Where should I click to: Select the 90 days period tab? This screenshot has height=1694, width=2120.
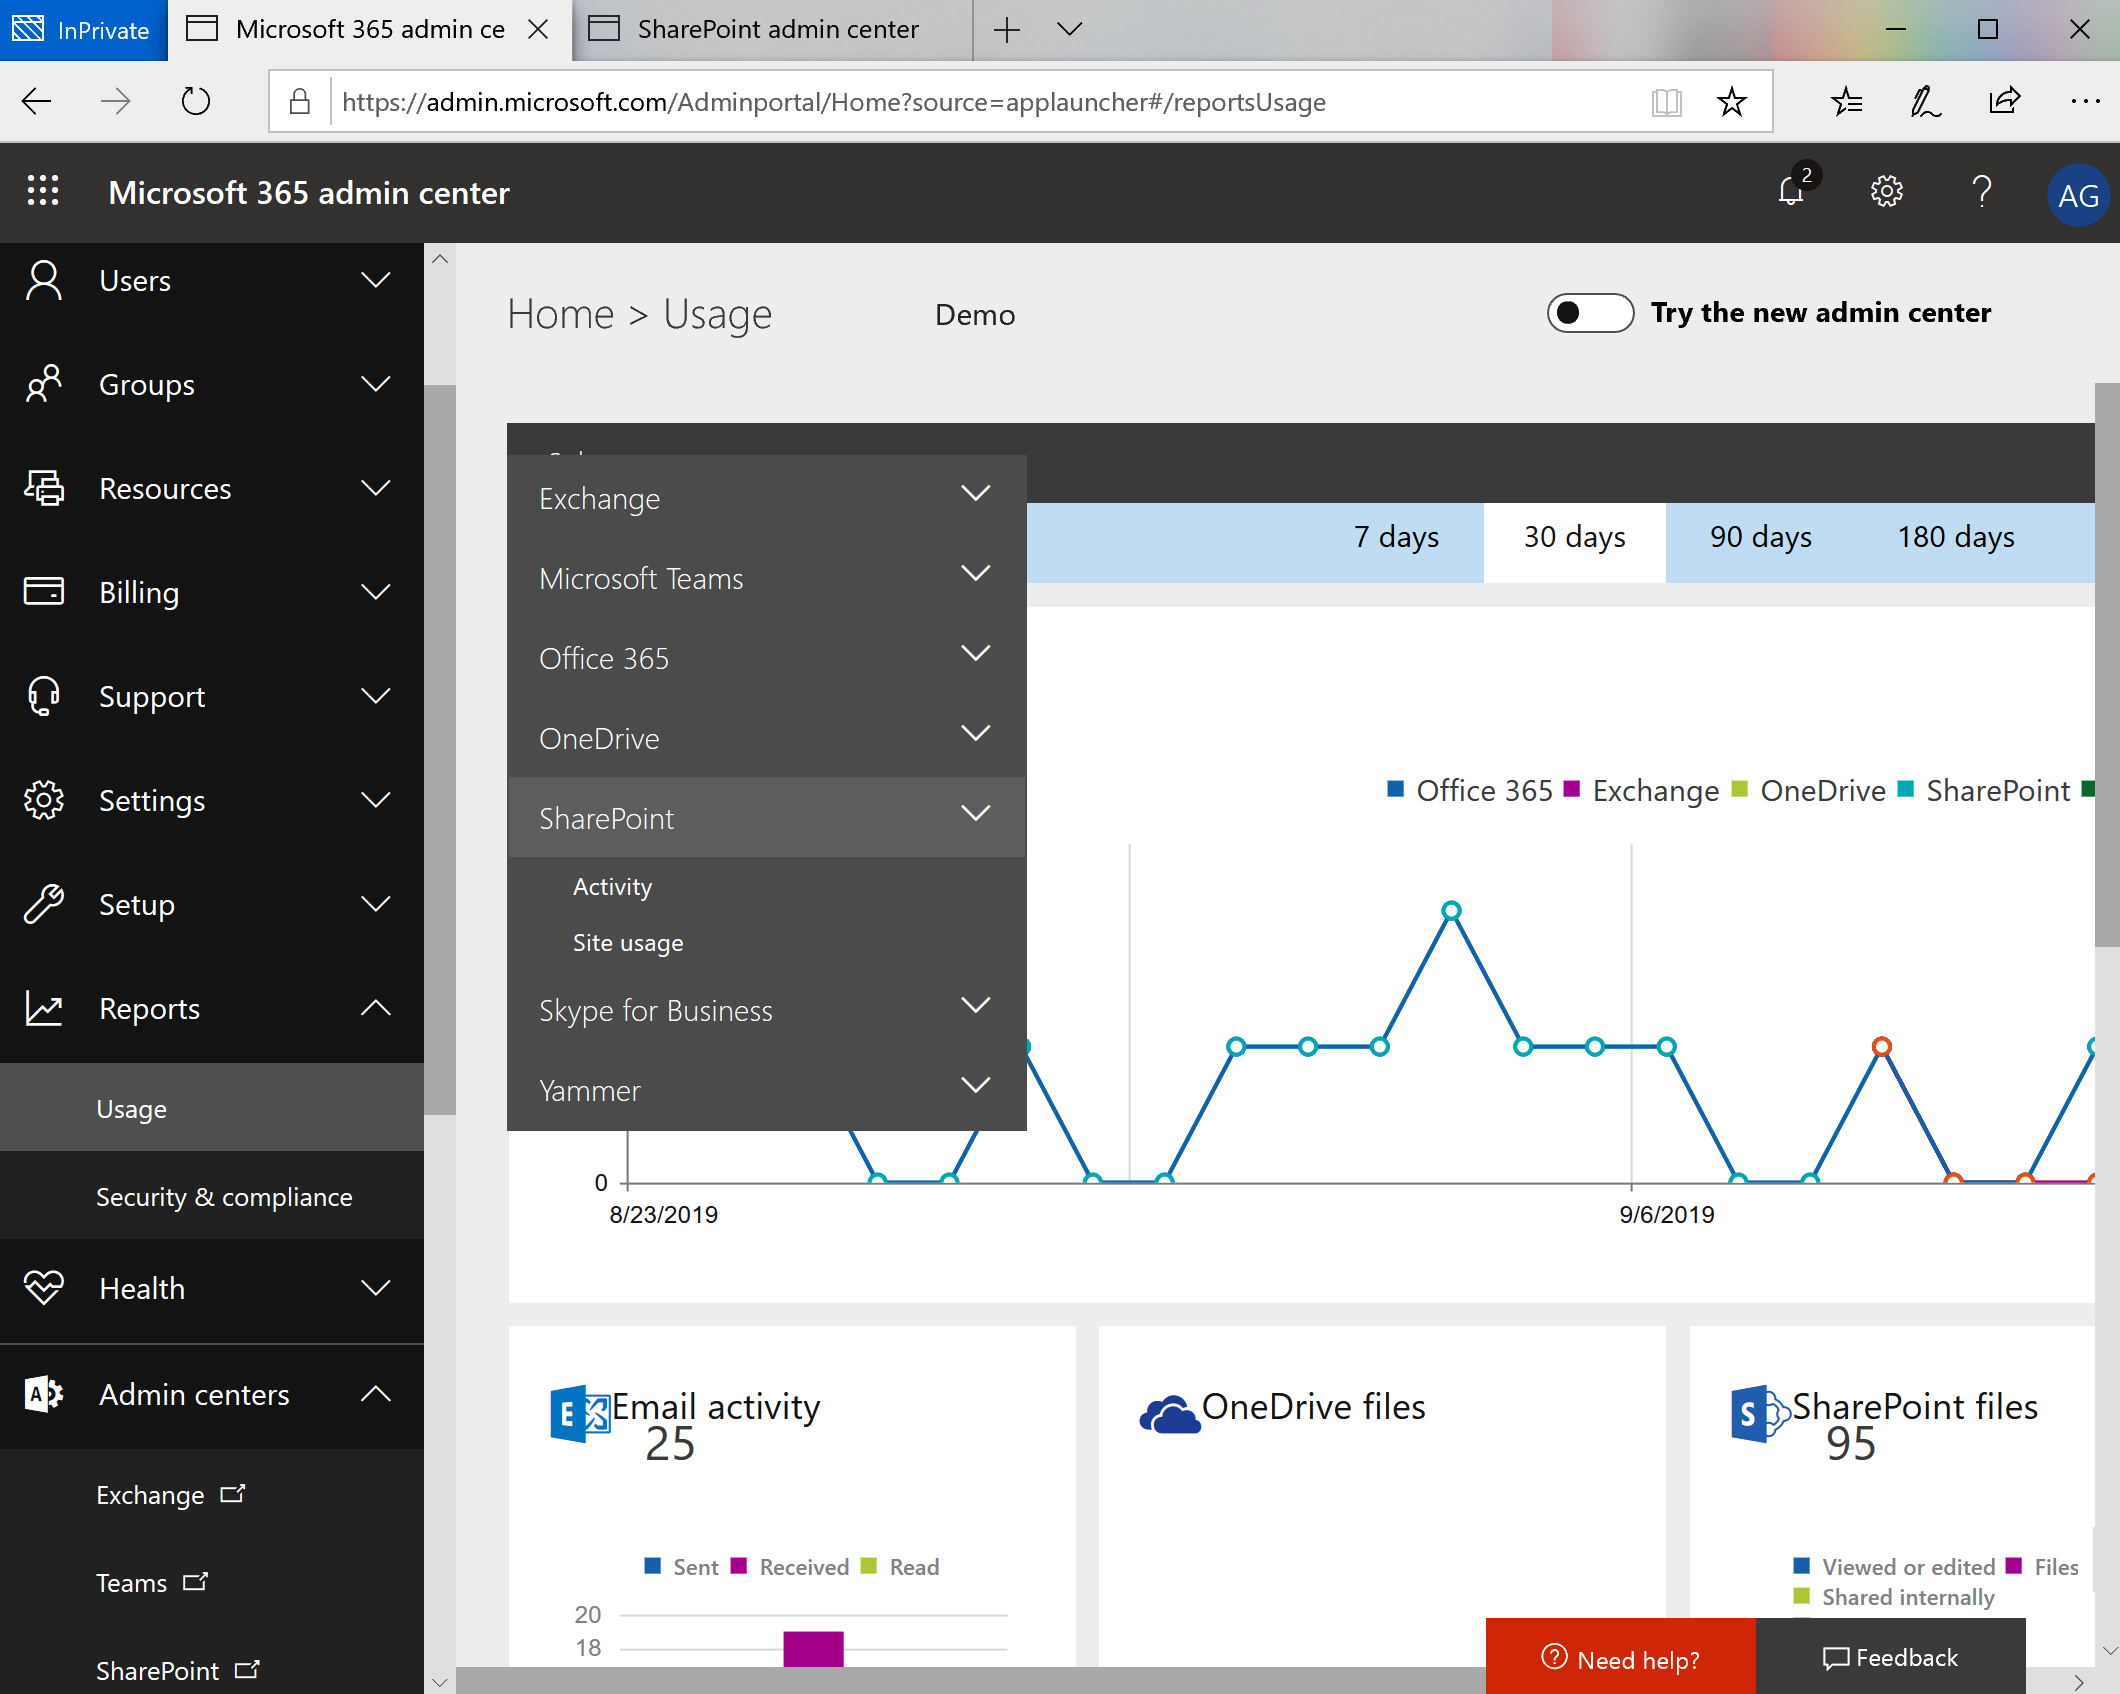click(1760, 538)
